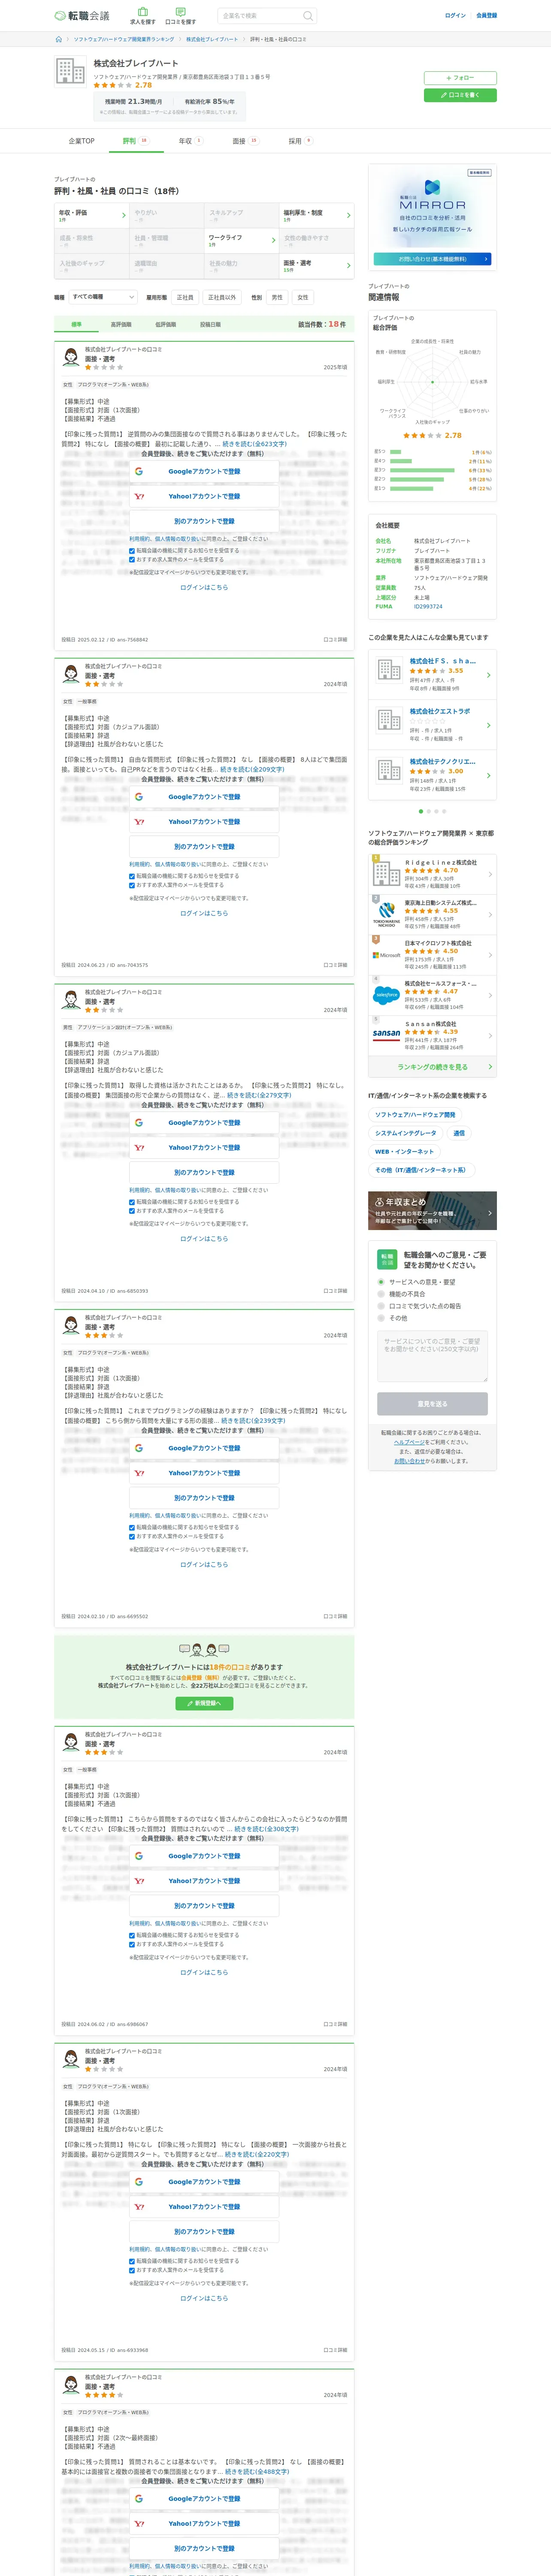Sort reviews by 高評価順
Viewport: 551px width, 2576px height.
pos(121,324)
